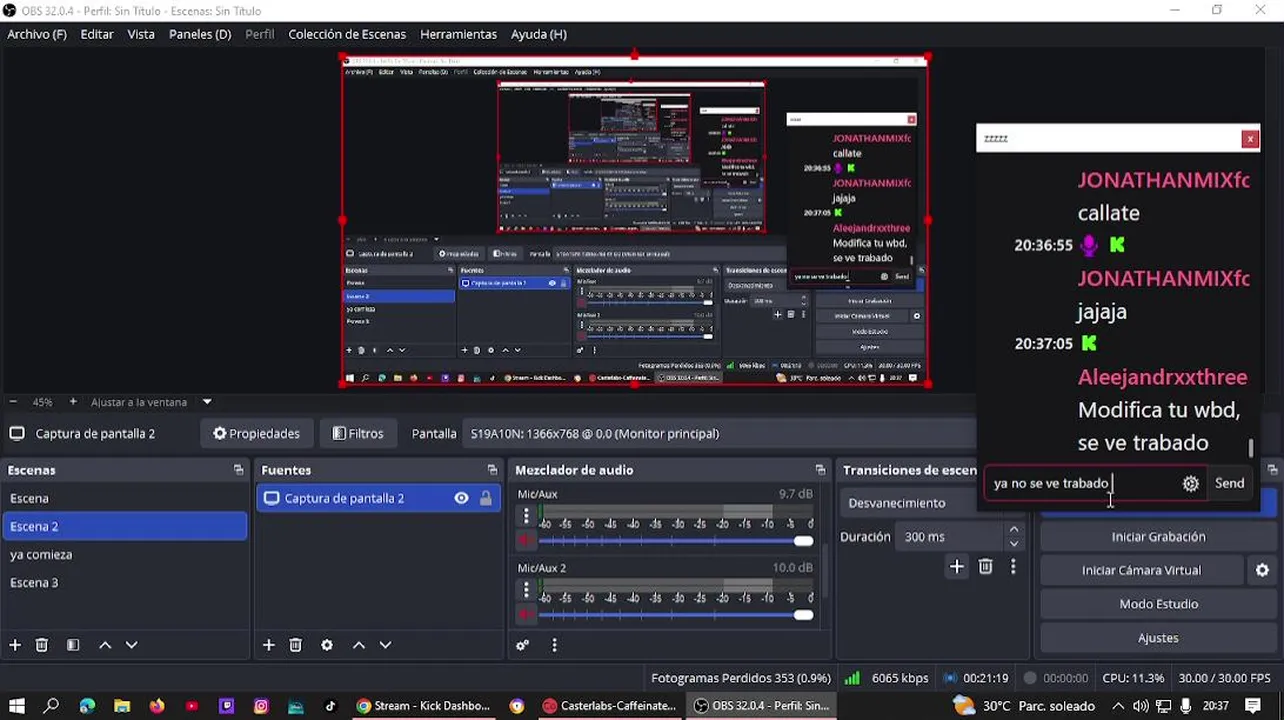Click the Mic/Aux 2 volume slider handle
The image size is (1284, 720).
tap(803, 615)
